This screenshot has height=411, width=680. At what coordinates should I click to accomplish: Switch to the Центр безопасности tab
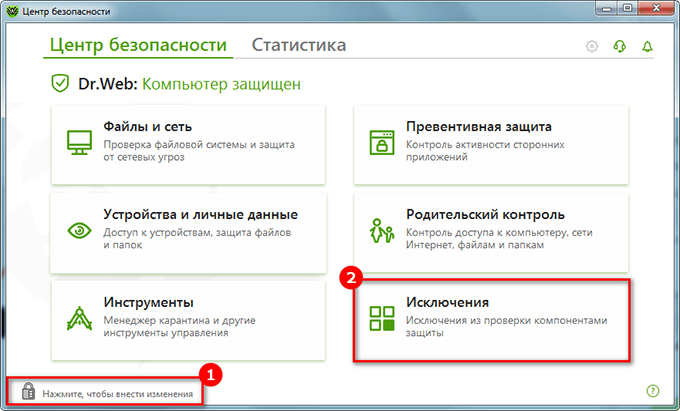(138, 45)
